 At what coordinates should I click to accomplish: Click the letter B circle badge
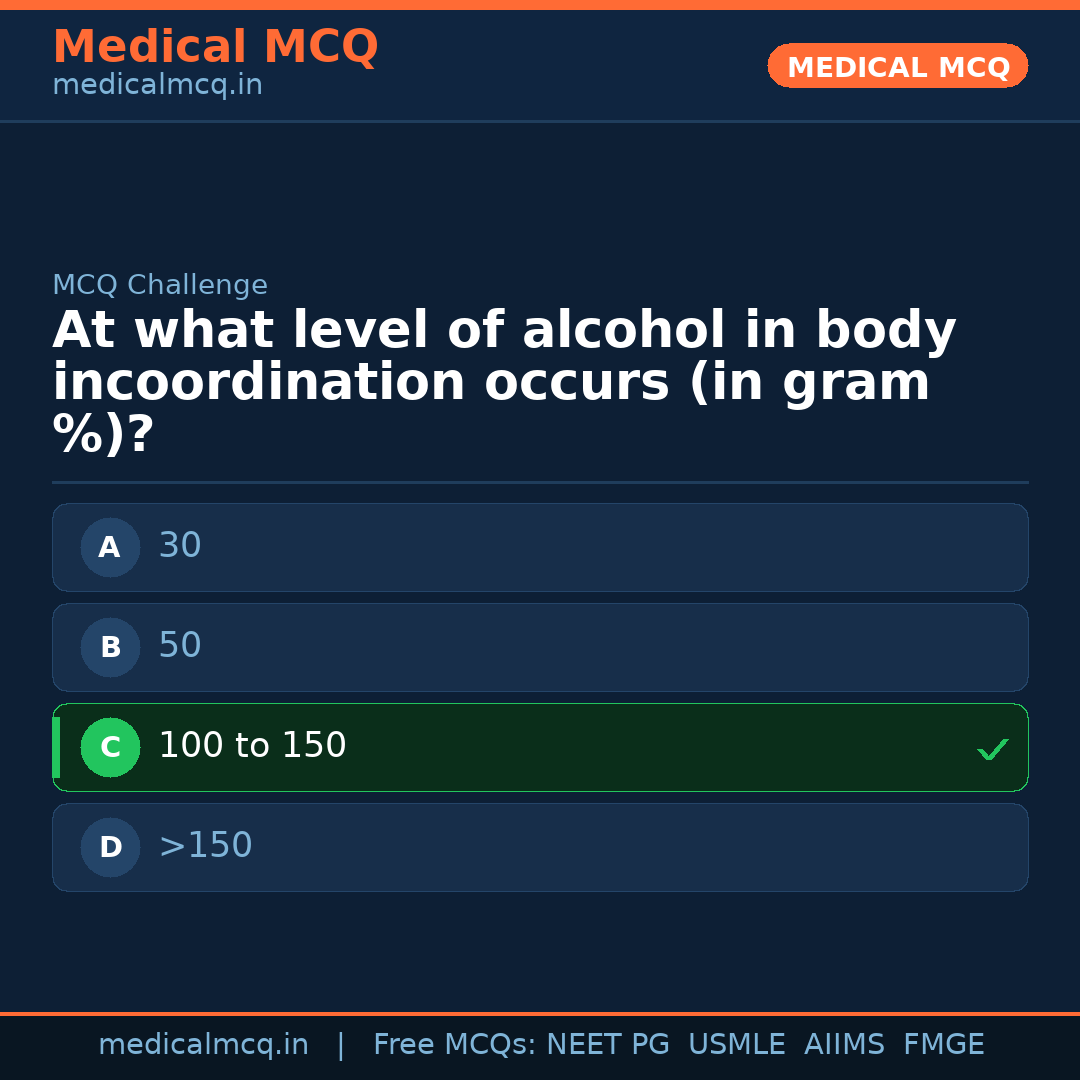[110, 647]
